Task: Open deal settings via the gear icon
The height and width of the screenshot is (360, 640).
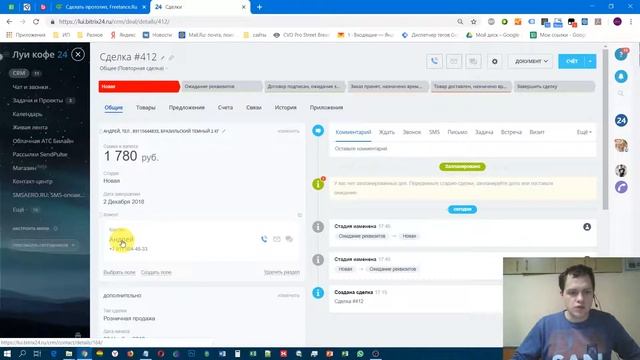Action: point(494,61)
